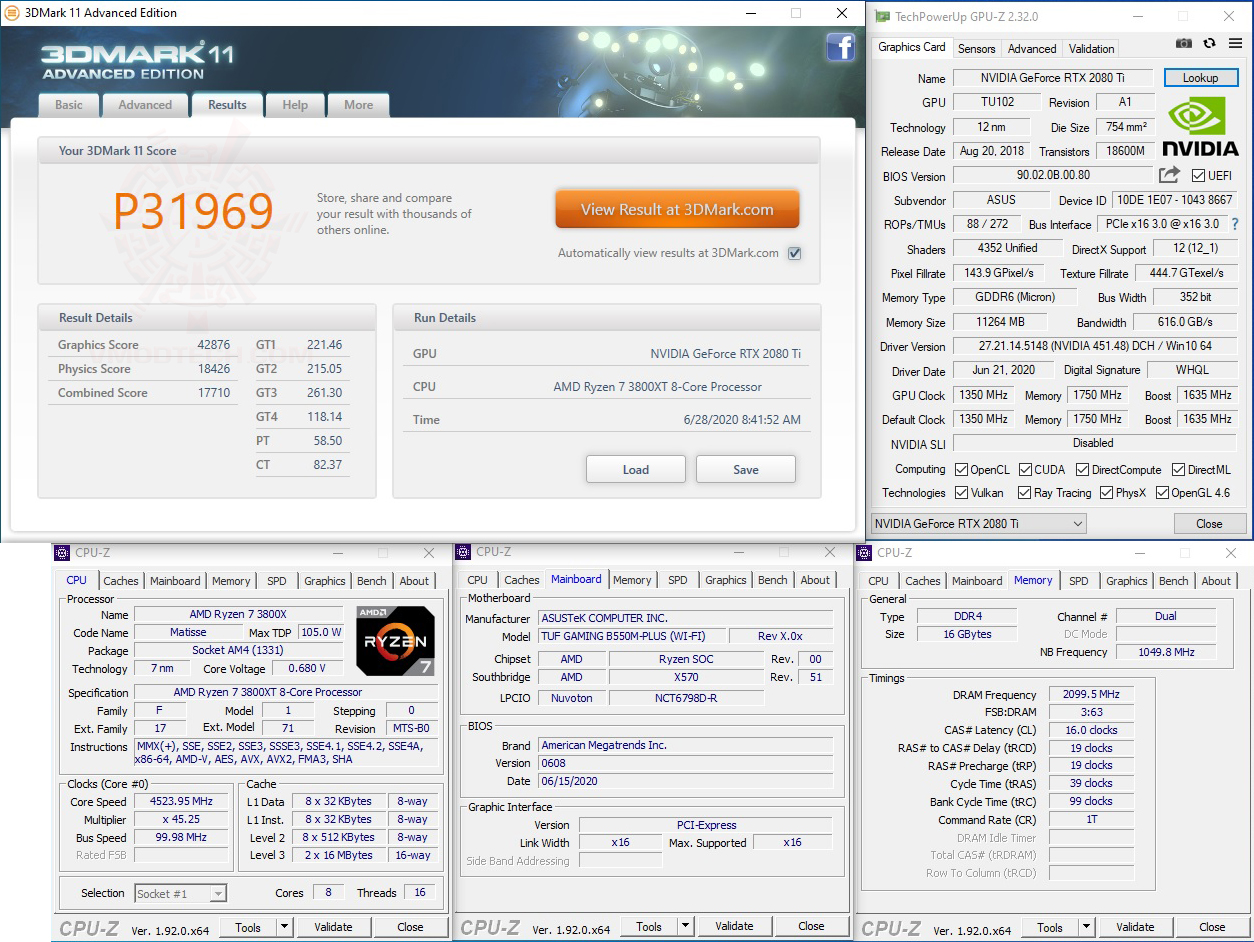Image resolution: width=1254 pixels, height=942 pixels.
Task: Click the mainboard Model field TUF GAMING B550M-PLUS
Action: (x=632, y=636)
